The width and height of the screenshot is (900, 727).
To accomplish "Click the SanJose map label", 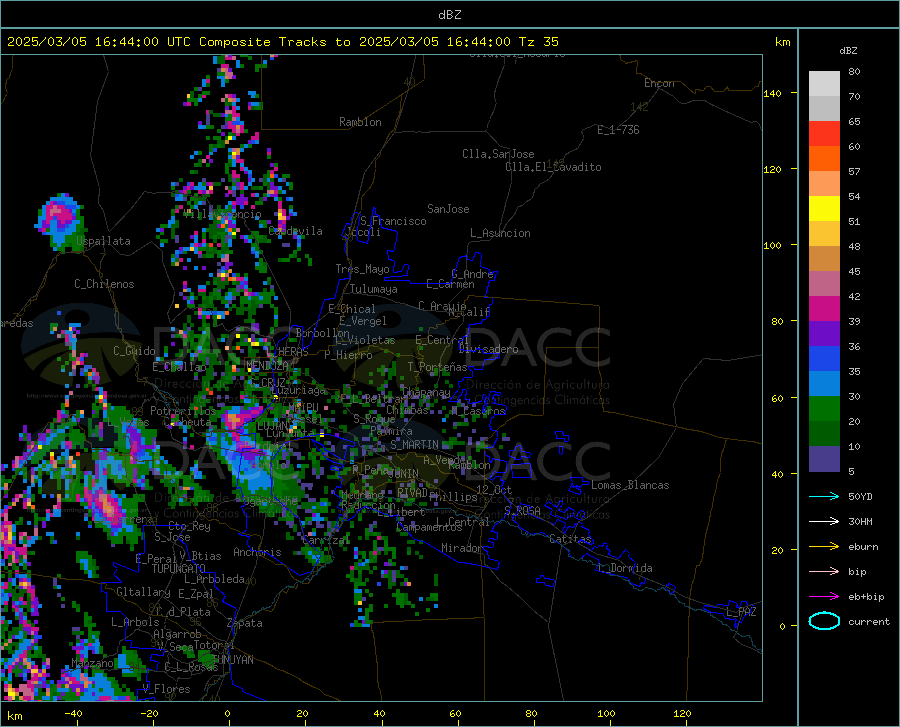I will [448, 209].
